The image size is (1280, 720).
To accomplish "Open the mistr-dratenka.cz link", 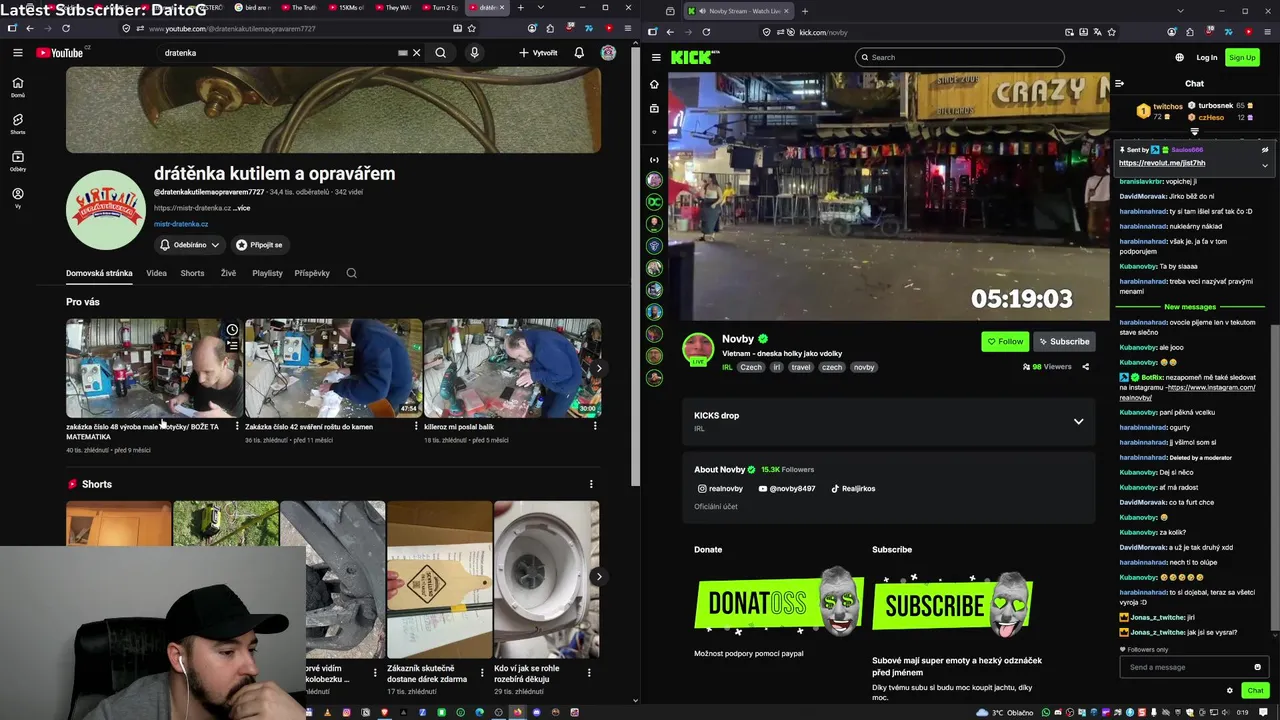I will pyautogui.click(x=181, y=224).
